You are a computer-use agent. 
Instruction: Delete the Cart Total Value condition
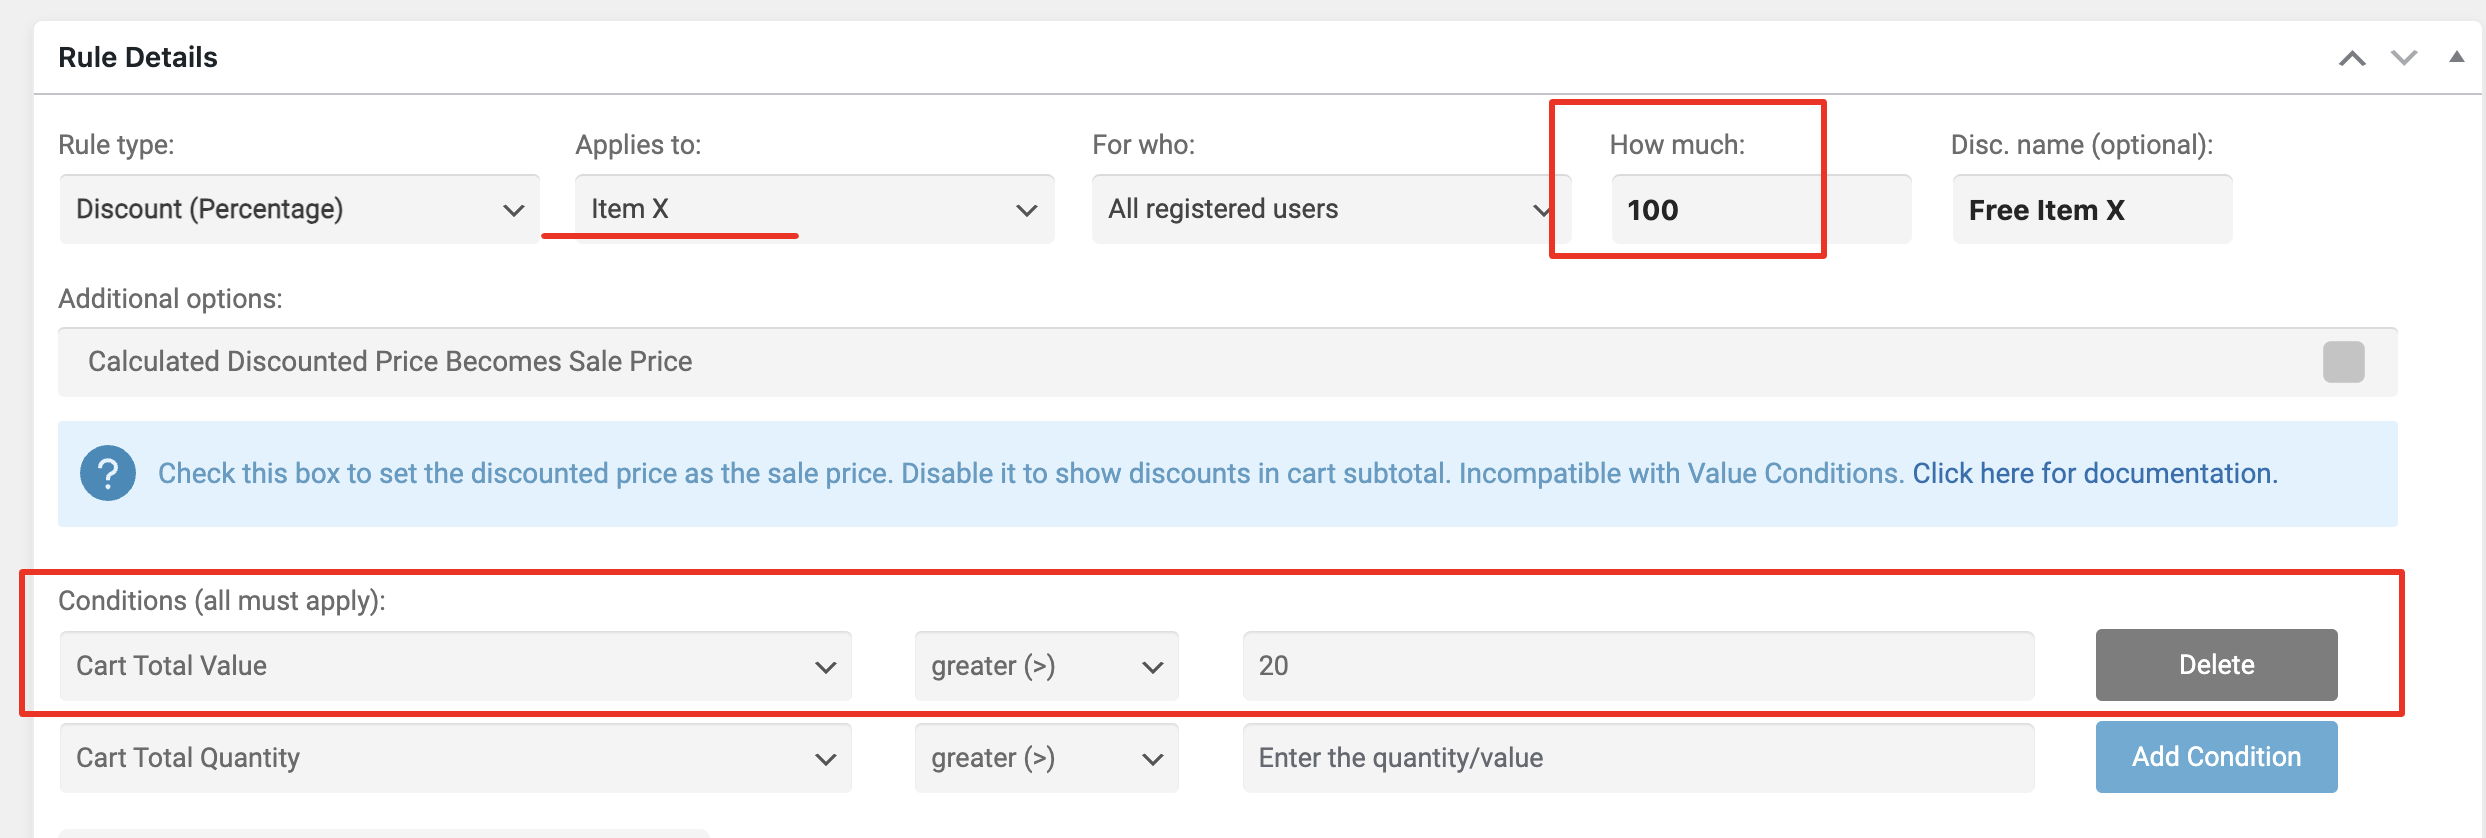point(2217,665)
